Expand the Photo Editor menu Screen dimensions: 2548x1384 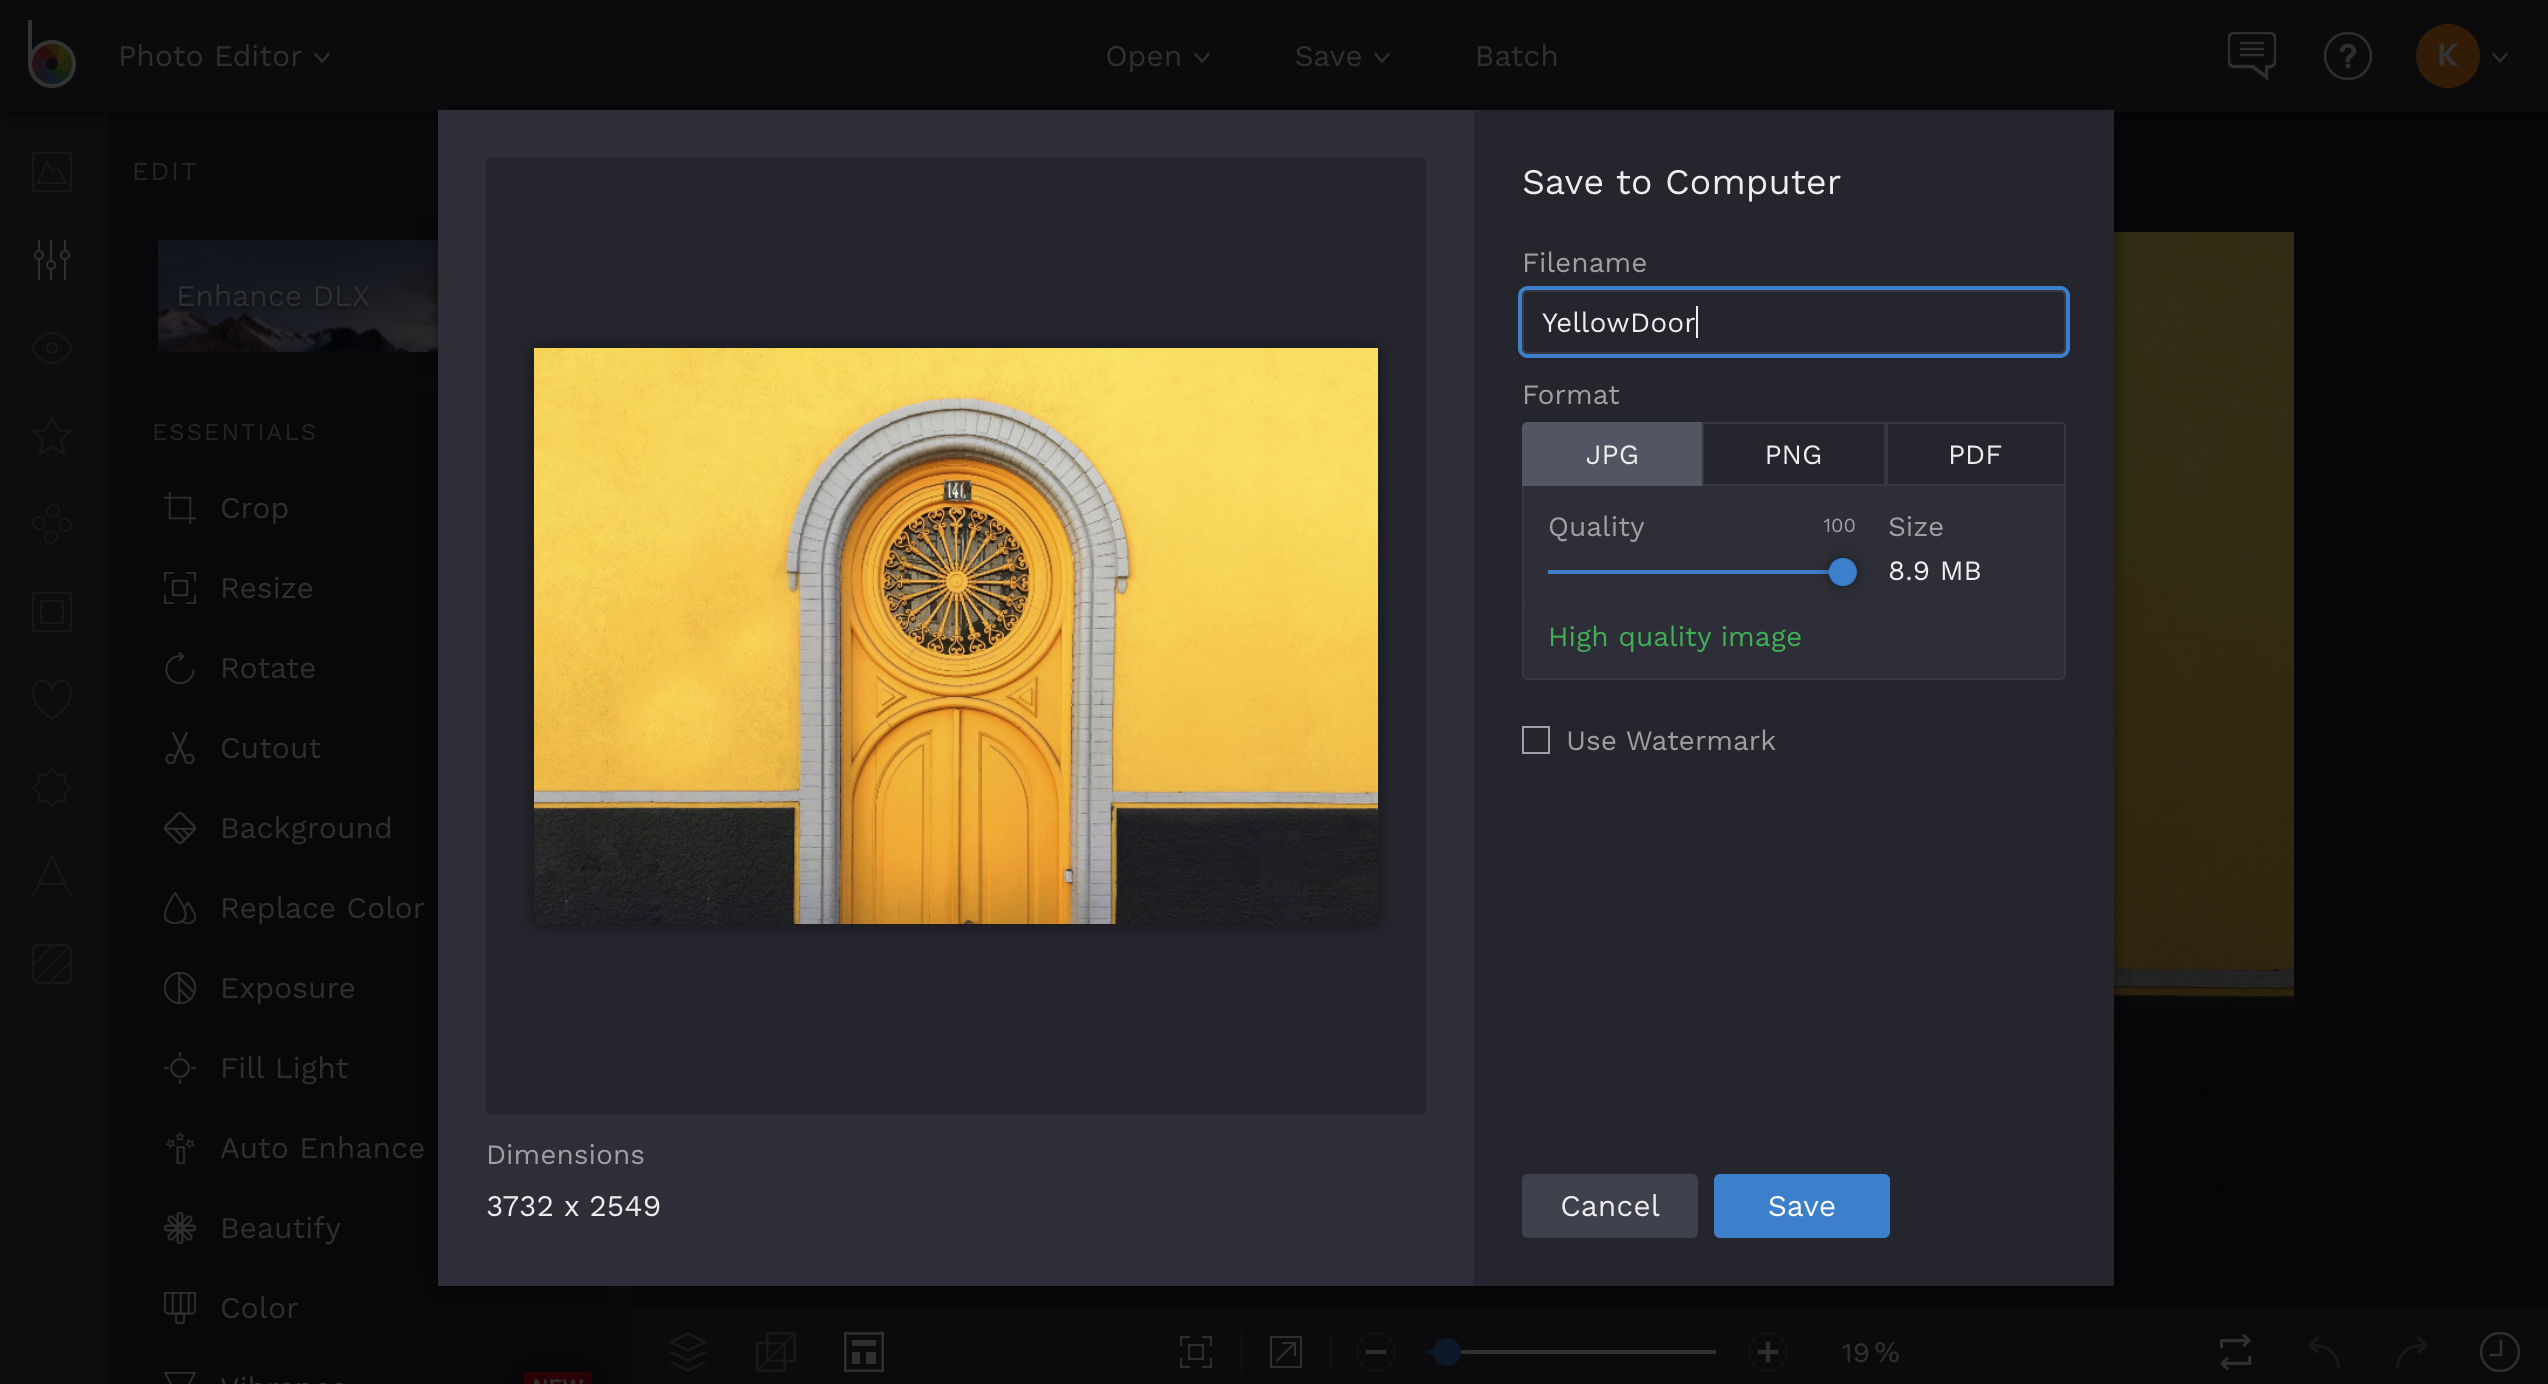pos(223,55)
